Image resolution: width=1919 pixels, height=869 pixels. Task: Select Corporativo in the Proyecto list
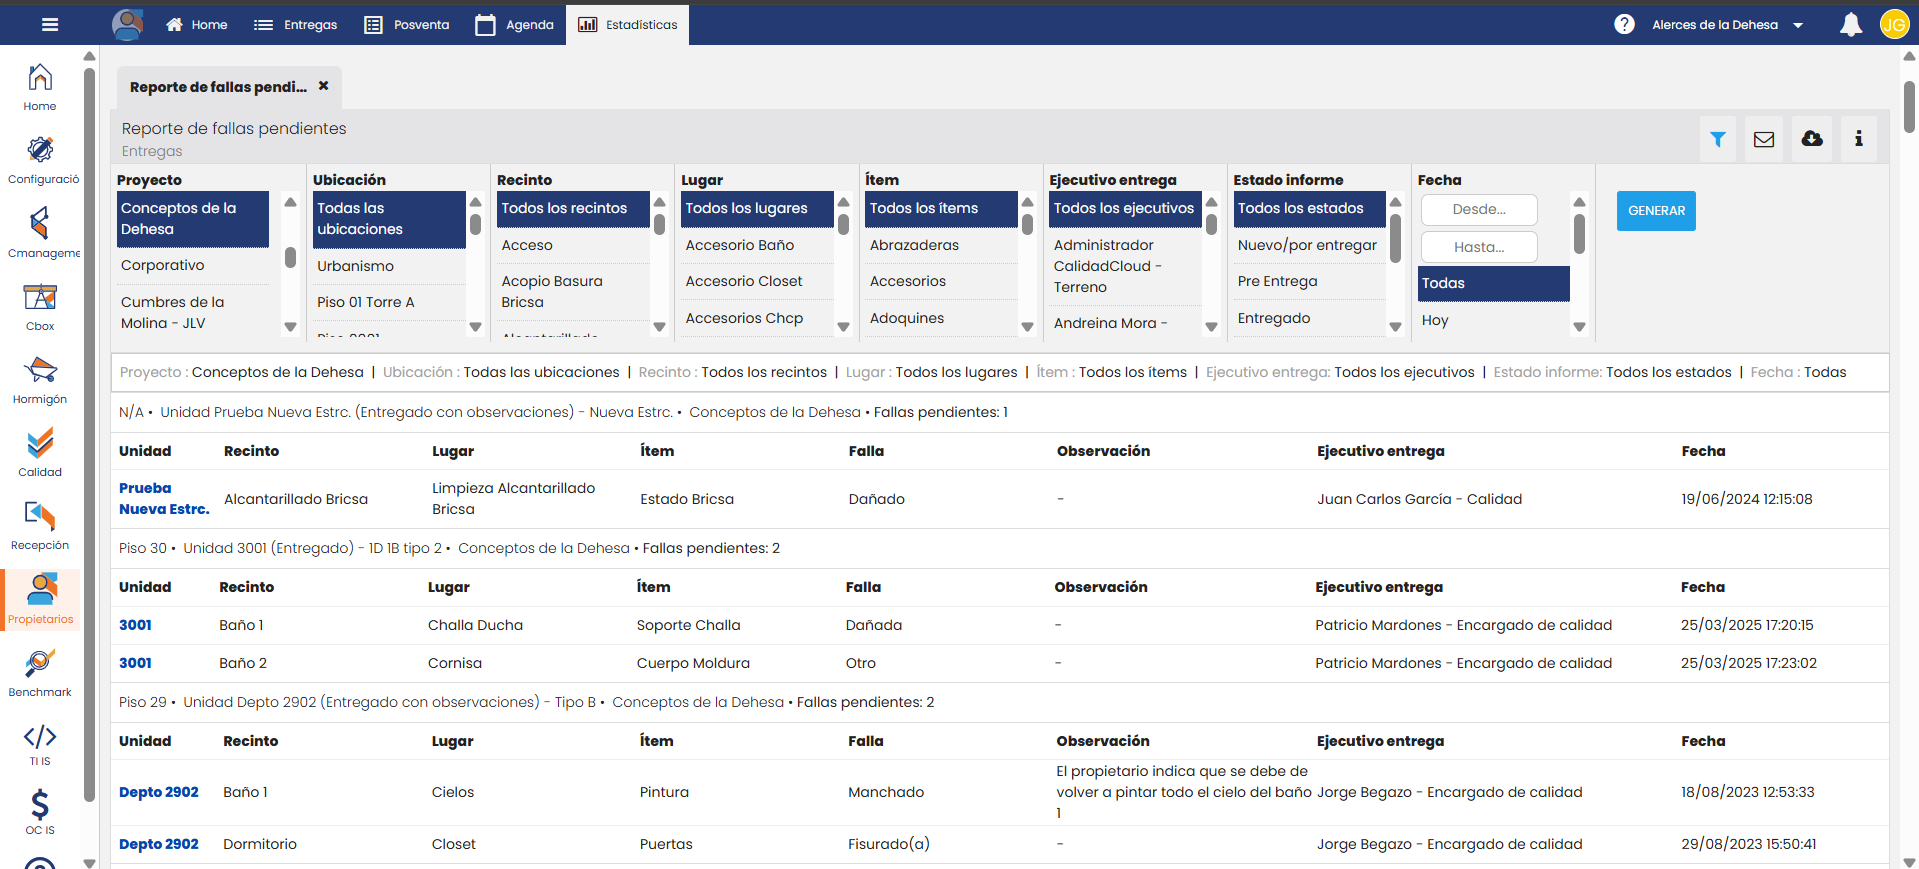(x=193, y=265)
